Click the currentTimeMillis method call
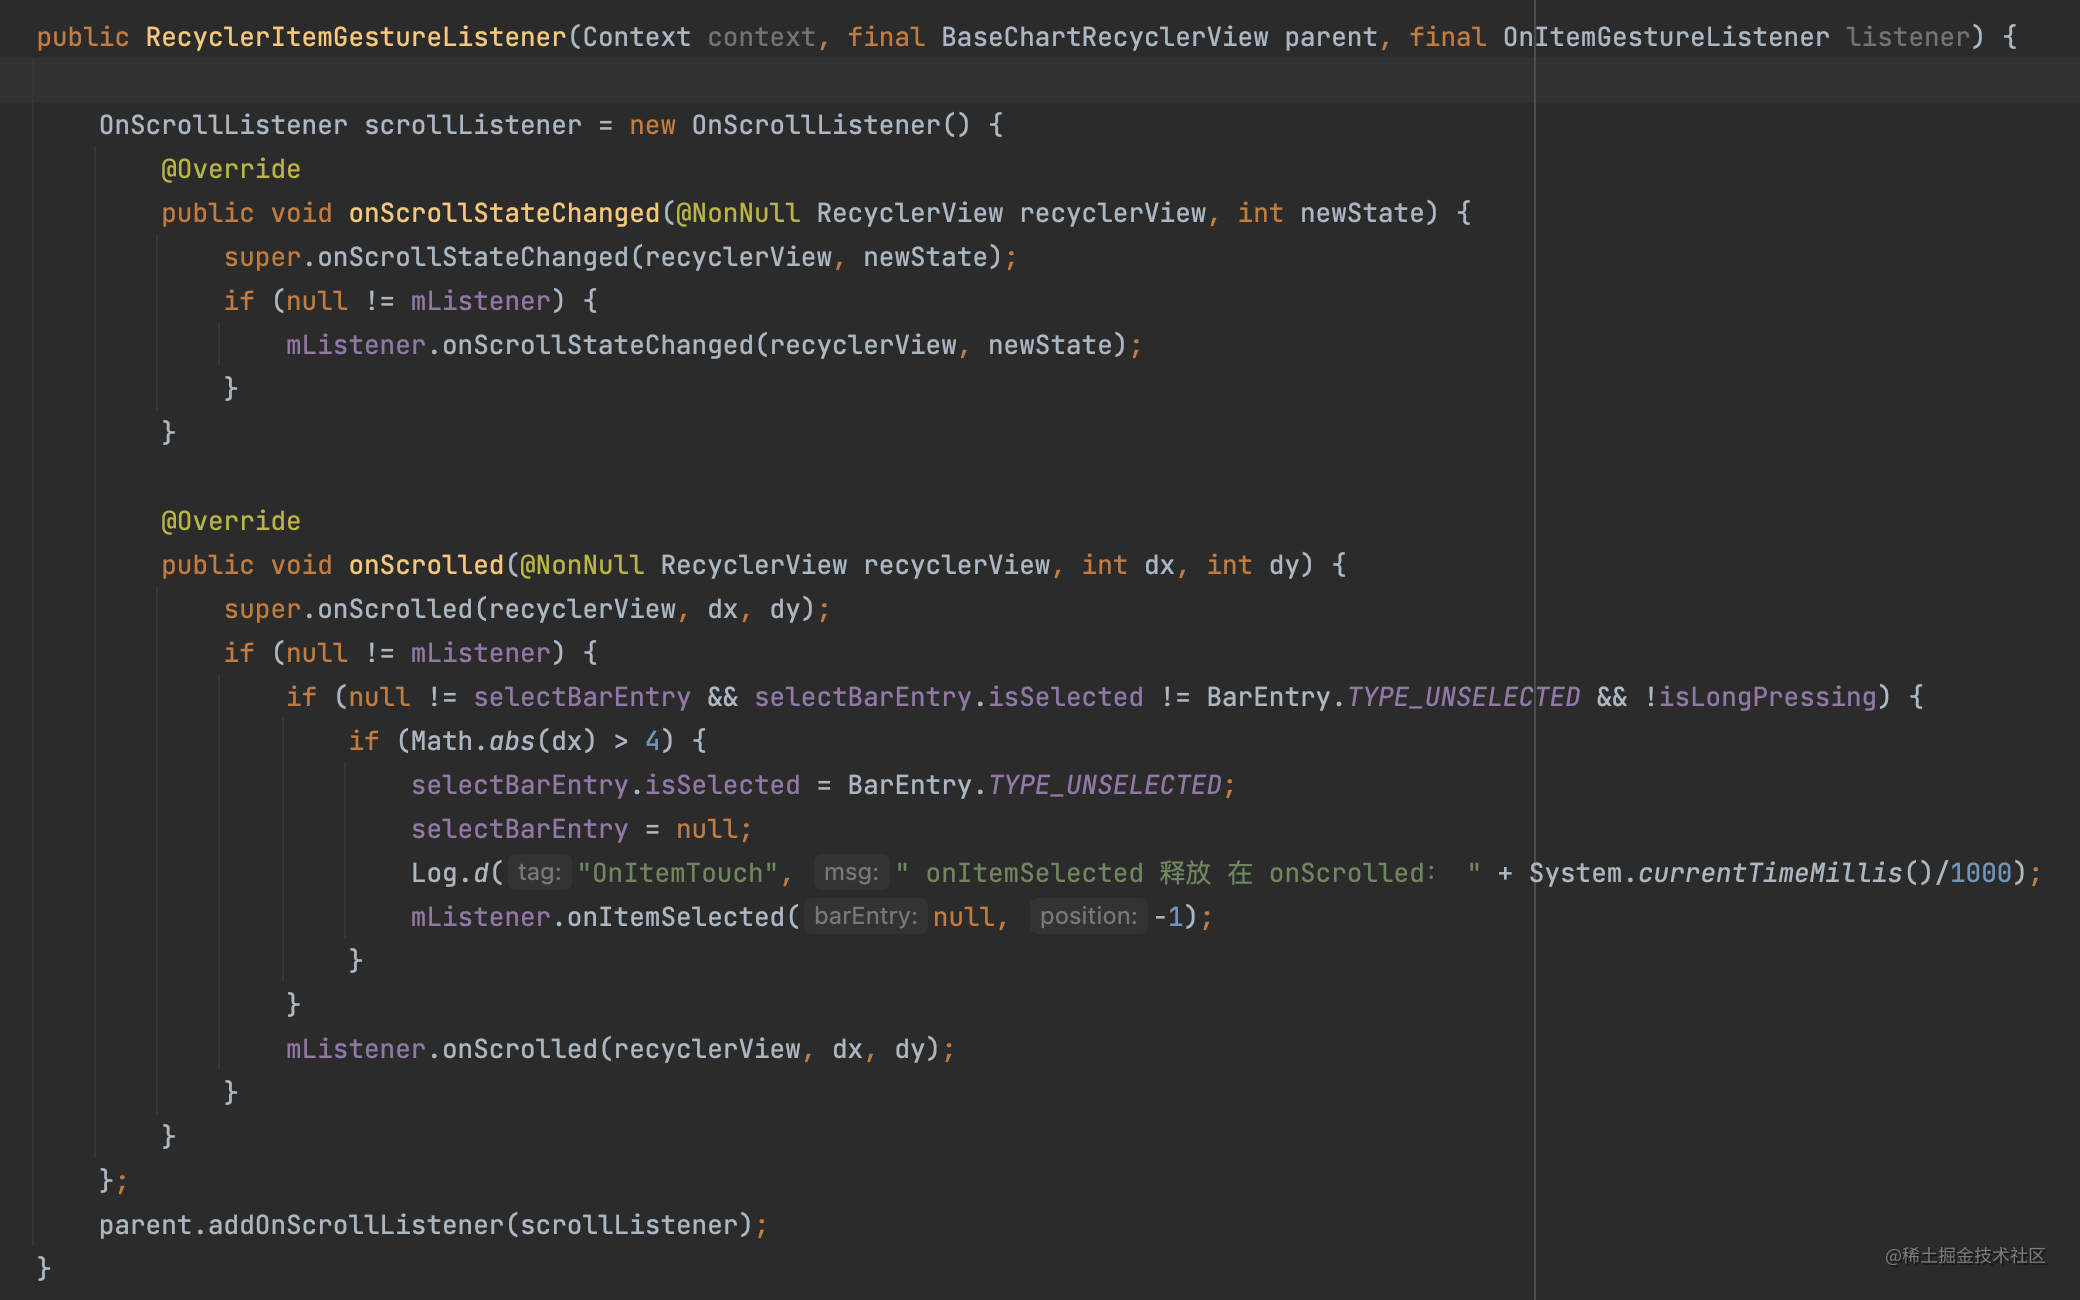The width and height of the screenshot is (2080, 1300). point(1769,873)
